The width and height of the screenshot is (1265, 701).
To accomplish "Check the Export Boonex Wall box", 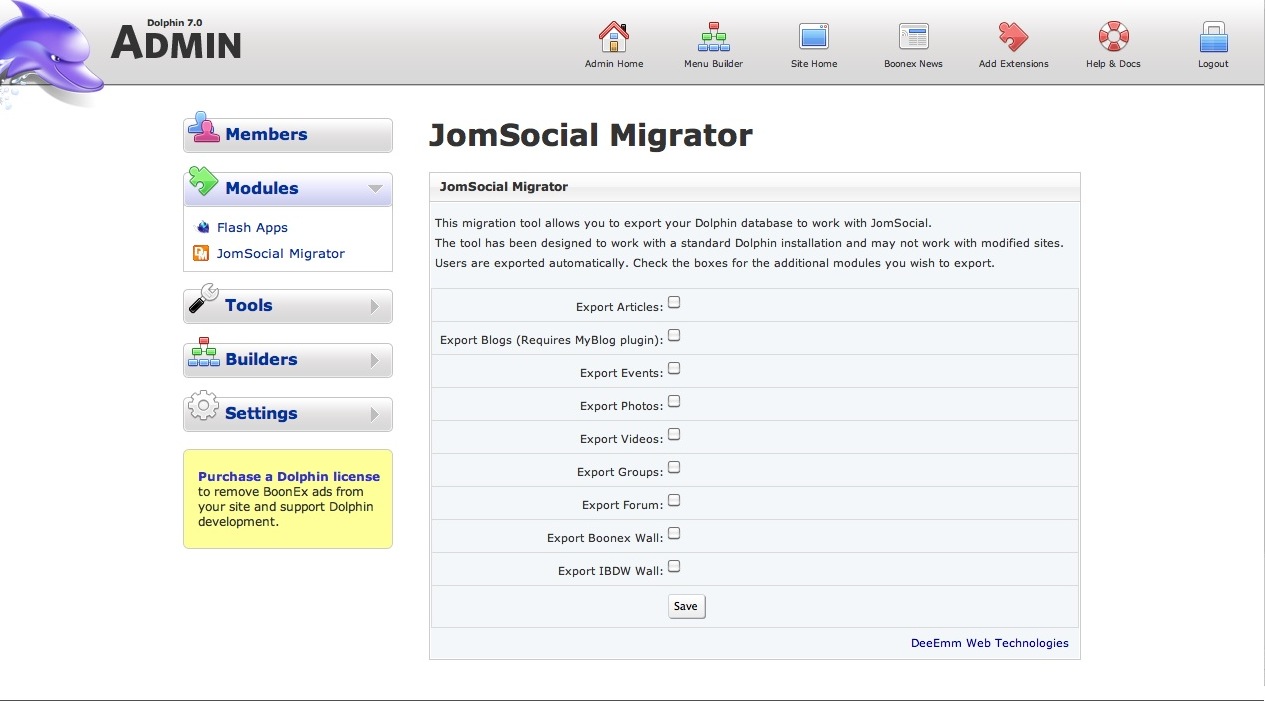I will pyautogui.click(x=674, y=533).
